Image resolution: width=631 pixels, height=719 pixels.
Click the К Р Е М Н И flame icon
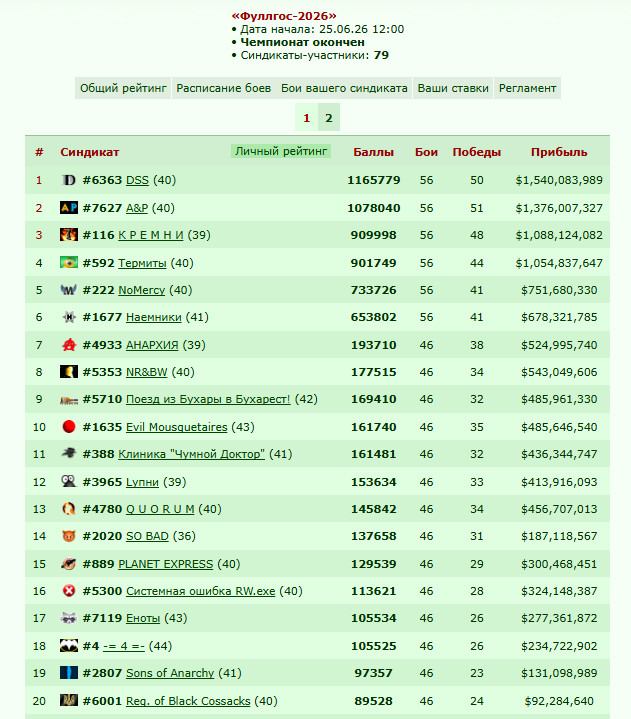tap(69, 235)
